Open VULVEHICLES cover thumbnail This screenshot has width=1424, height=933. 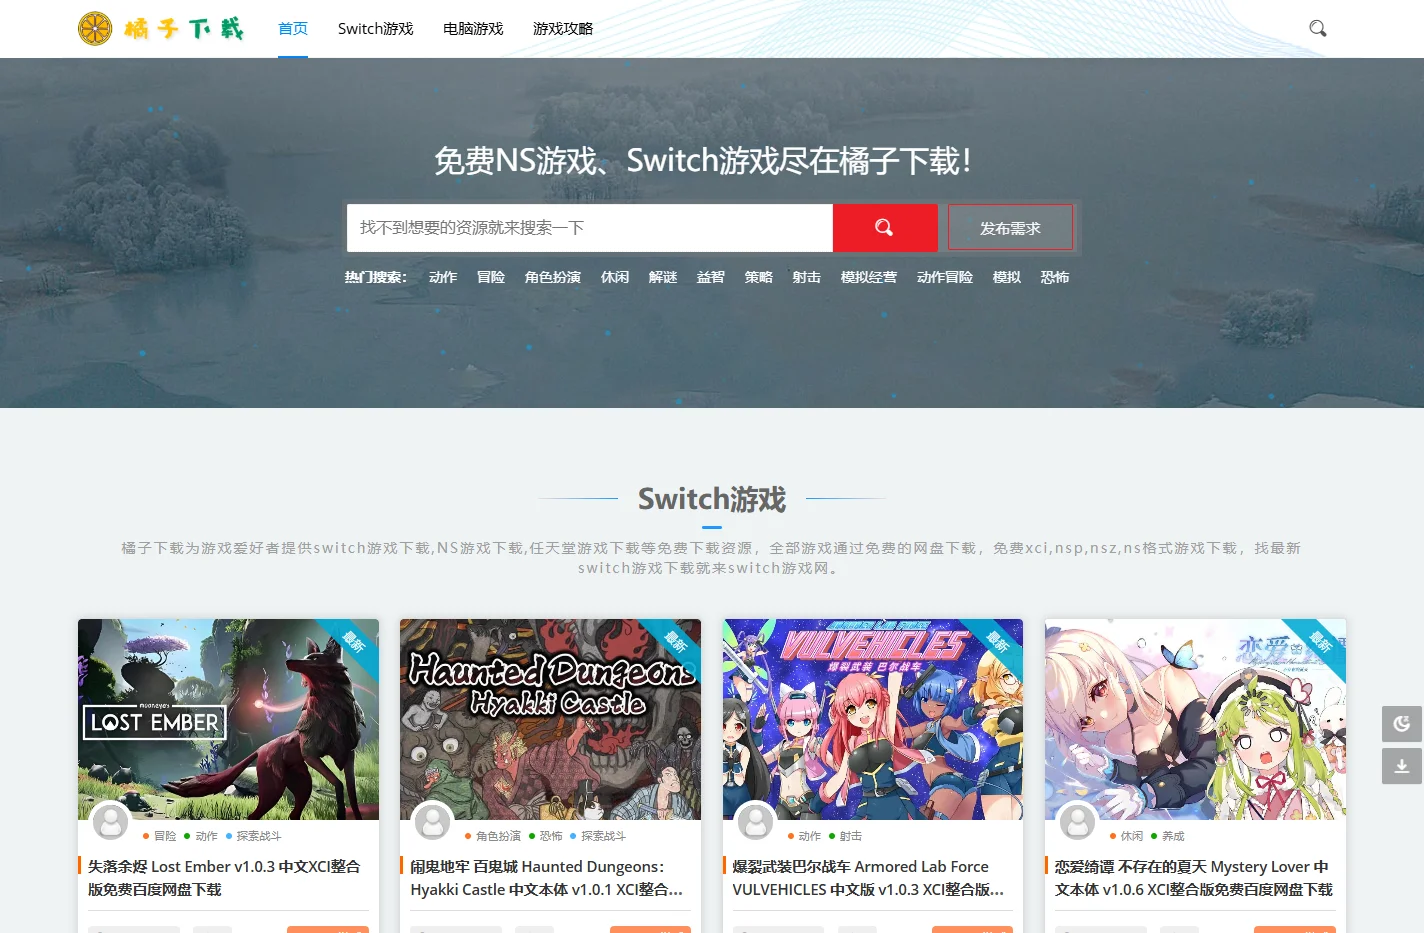(873, 719)
